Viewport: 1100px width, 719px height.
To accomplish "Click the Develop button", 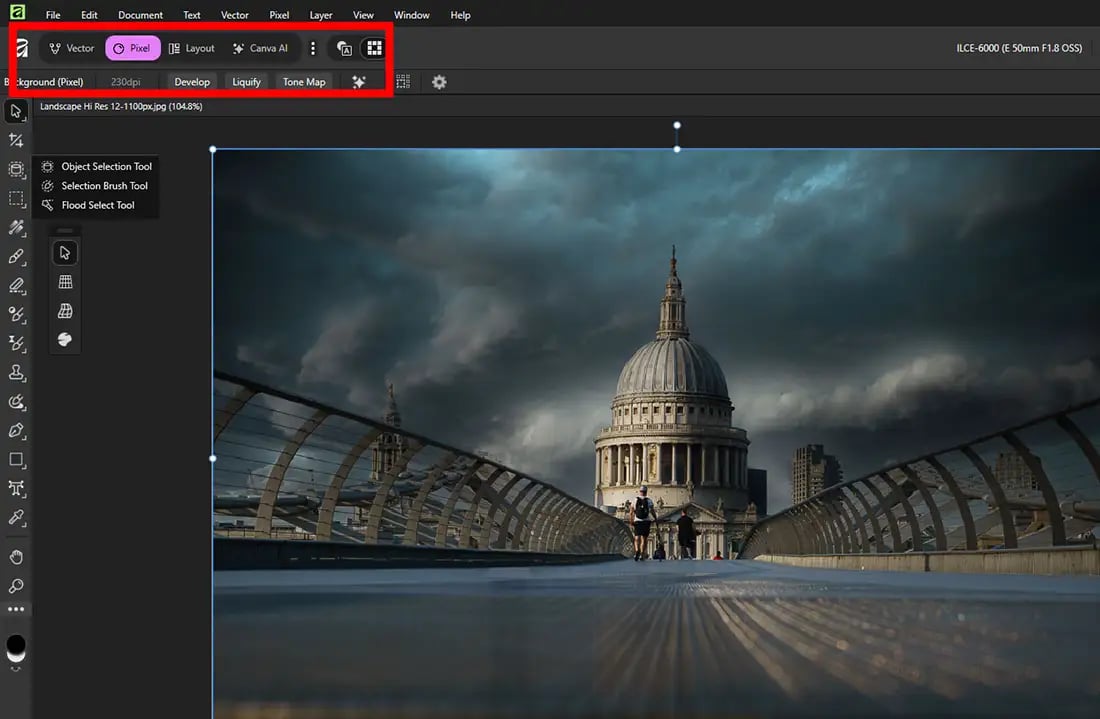I will click(x=192, y=82).
